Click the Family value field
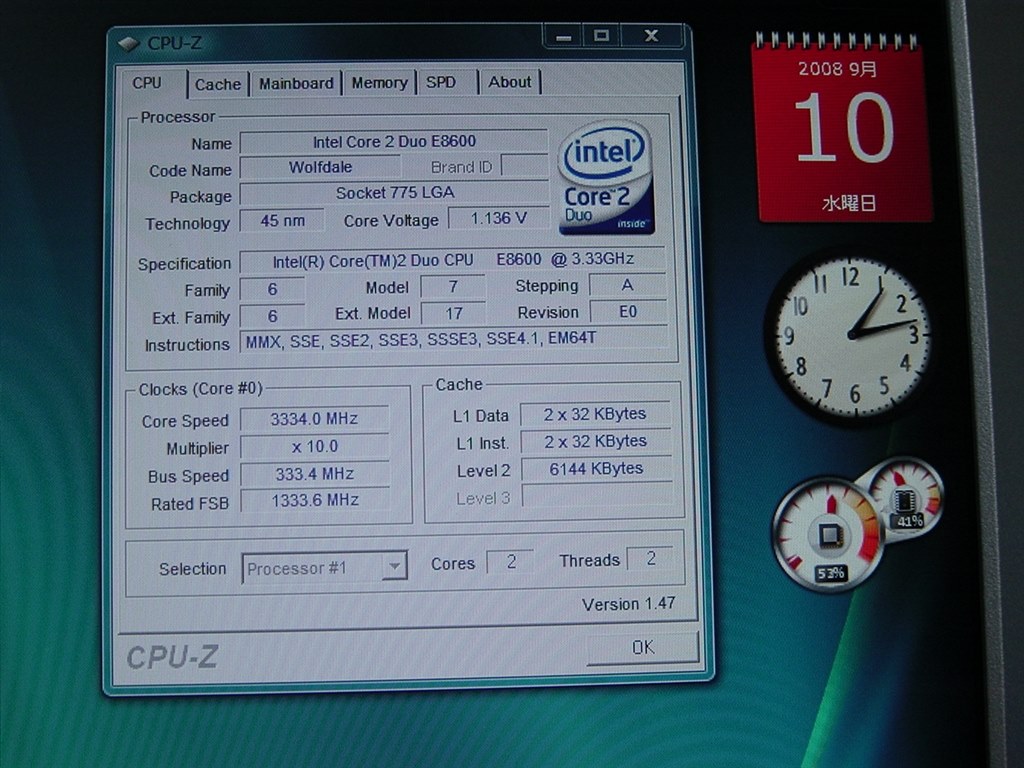Image resolution: width=1024 pixels, height=768 pixels. (x=272, y=289)
